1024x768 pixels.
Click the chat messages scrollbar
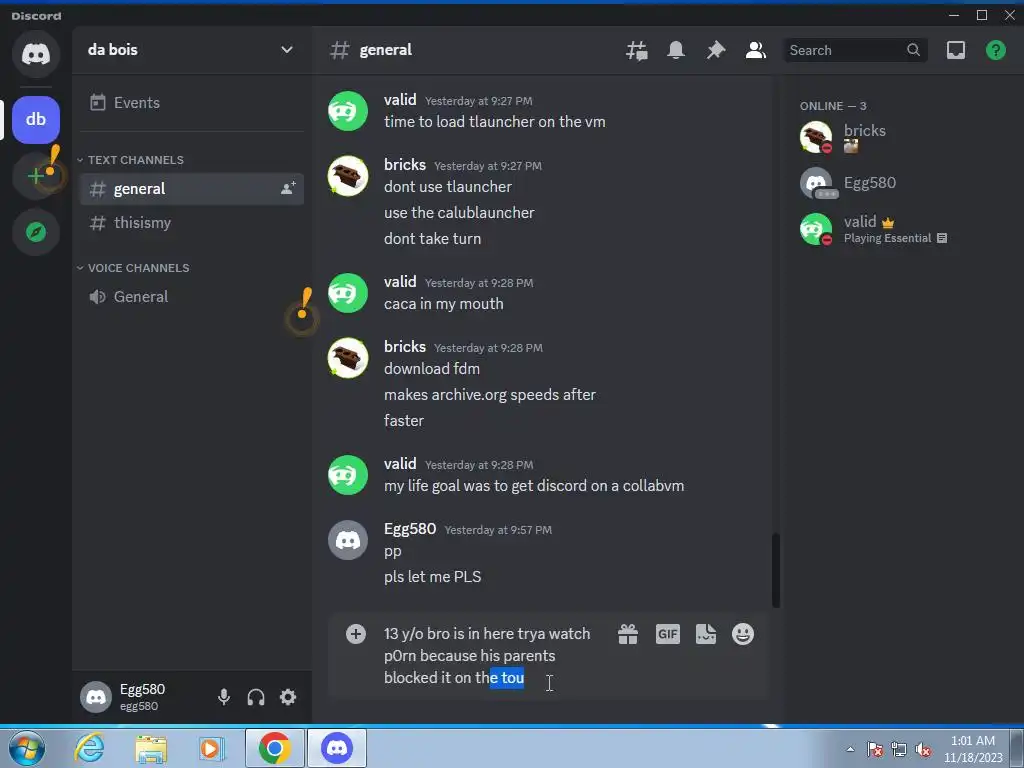click(x=776, y=570)
